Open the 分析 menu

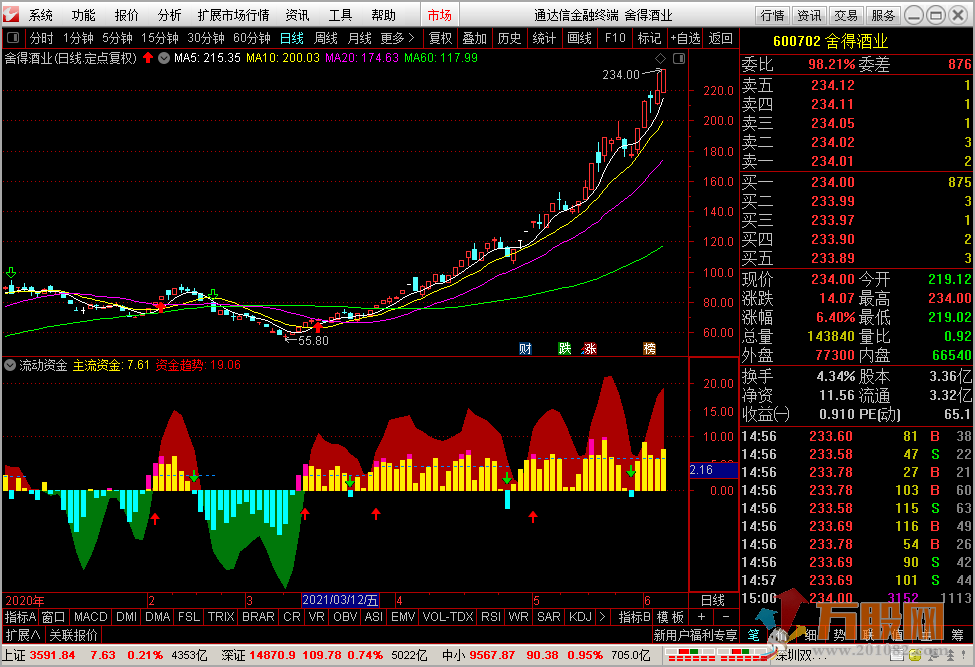[x=169, y=15]
